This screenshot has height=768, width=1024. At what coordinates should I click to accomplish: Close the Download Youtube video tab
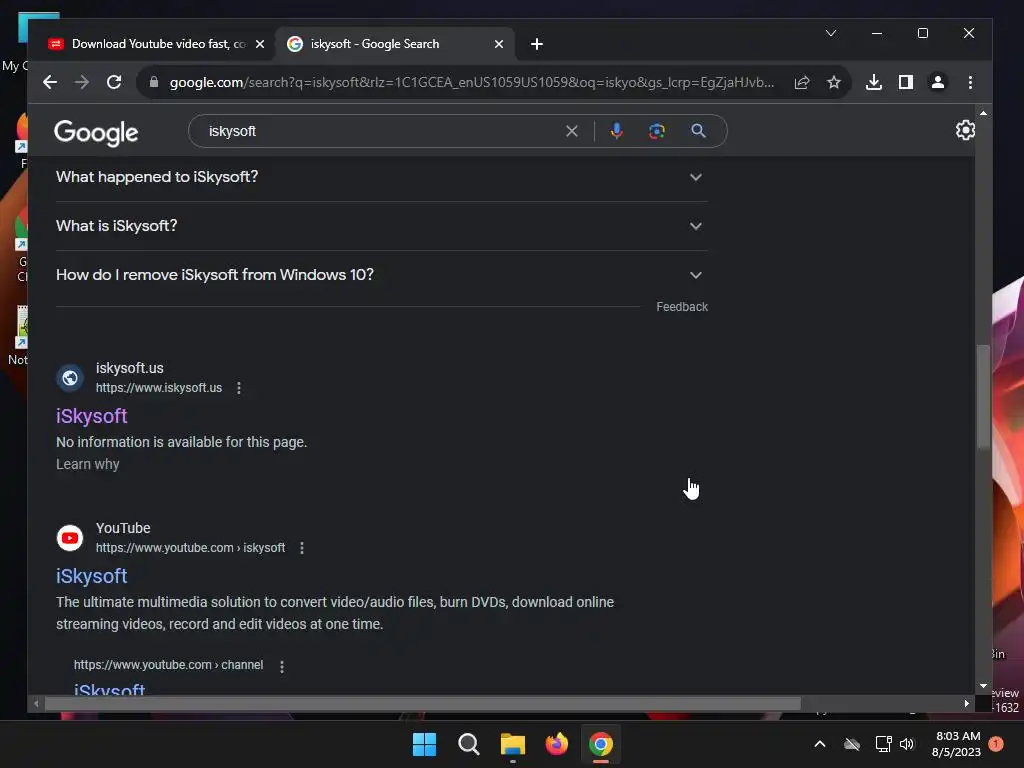tap(260, 44)
